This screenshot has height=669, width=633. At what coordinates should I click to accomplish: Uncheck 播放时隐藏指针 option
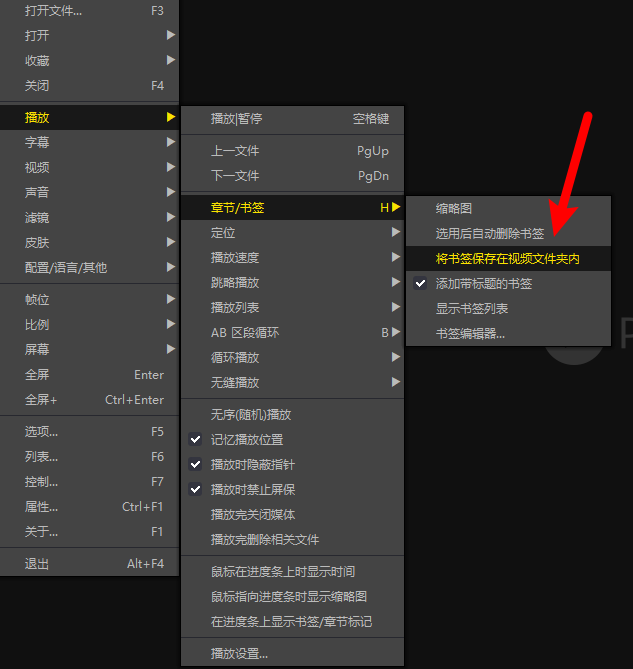252,465
